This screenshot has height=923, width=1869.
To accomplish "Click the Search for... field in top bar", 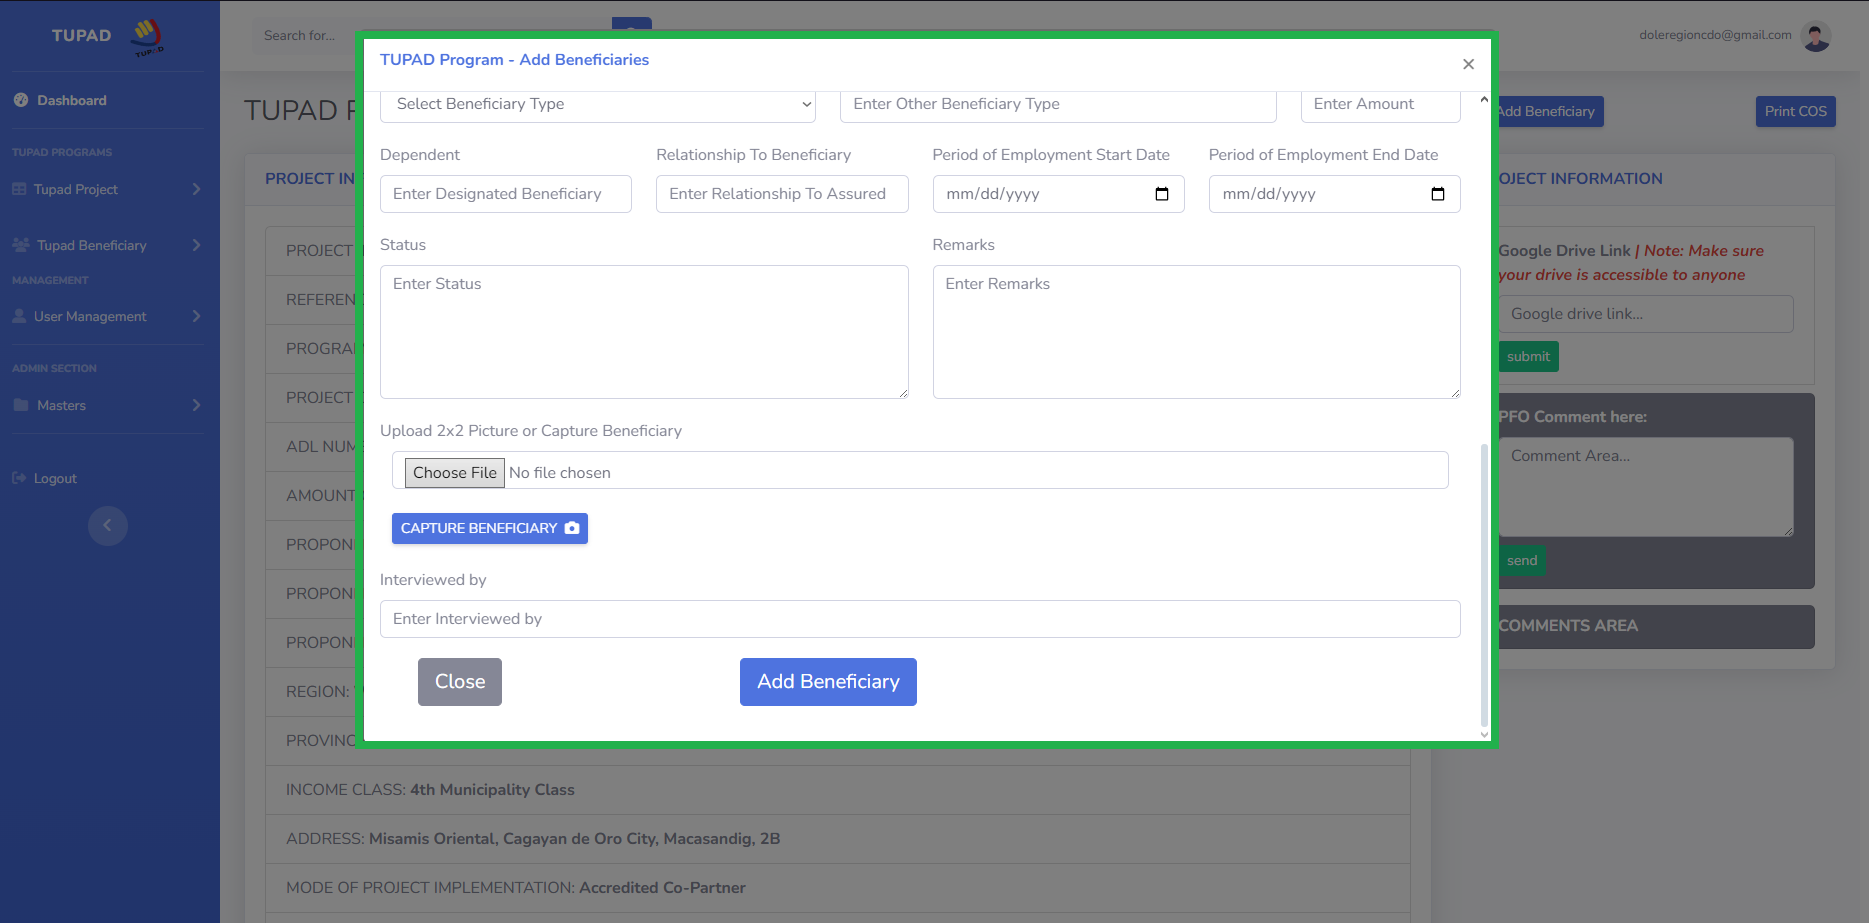I will [x=430, y=36].
